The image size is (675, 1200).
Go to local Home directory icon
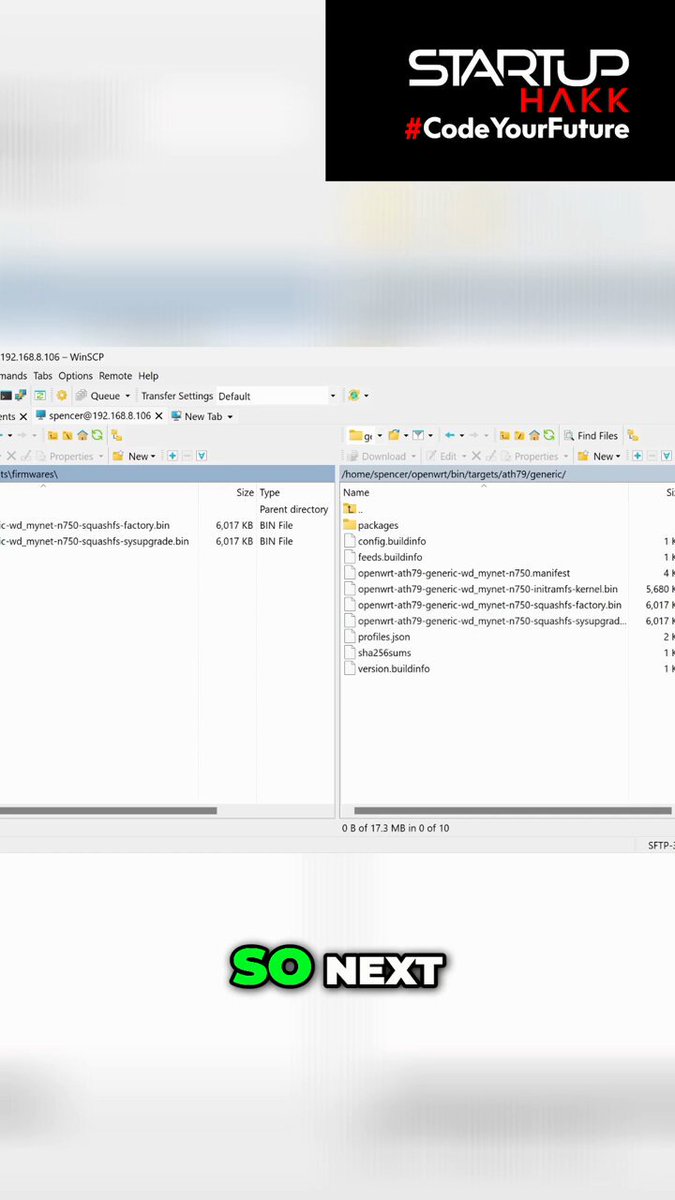tap(83, 436)
